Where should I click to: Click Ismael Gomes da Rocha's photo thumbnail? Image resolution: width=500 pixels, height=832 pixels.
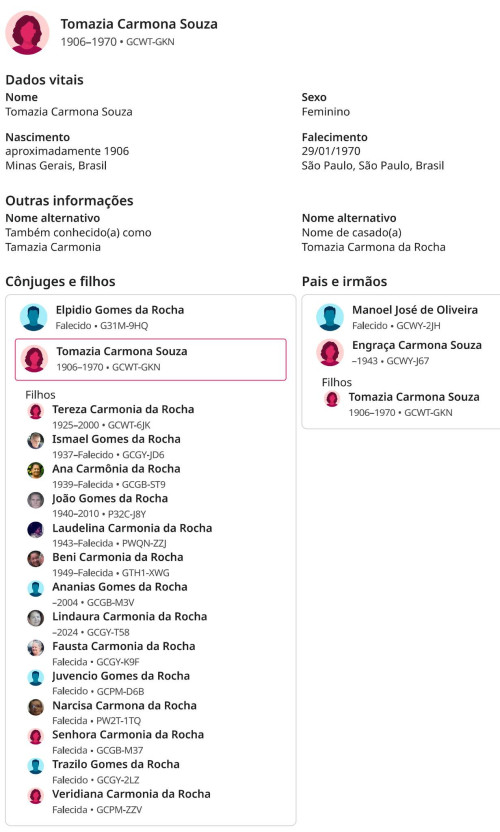tap(36, 440)
